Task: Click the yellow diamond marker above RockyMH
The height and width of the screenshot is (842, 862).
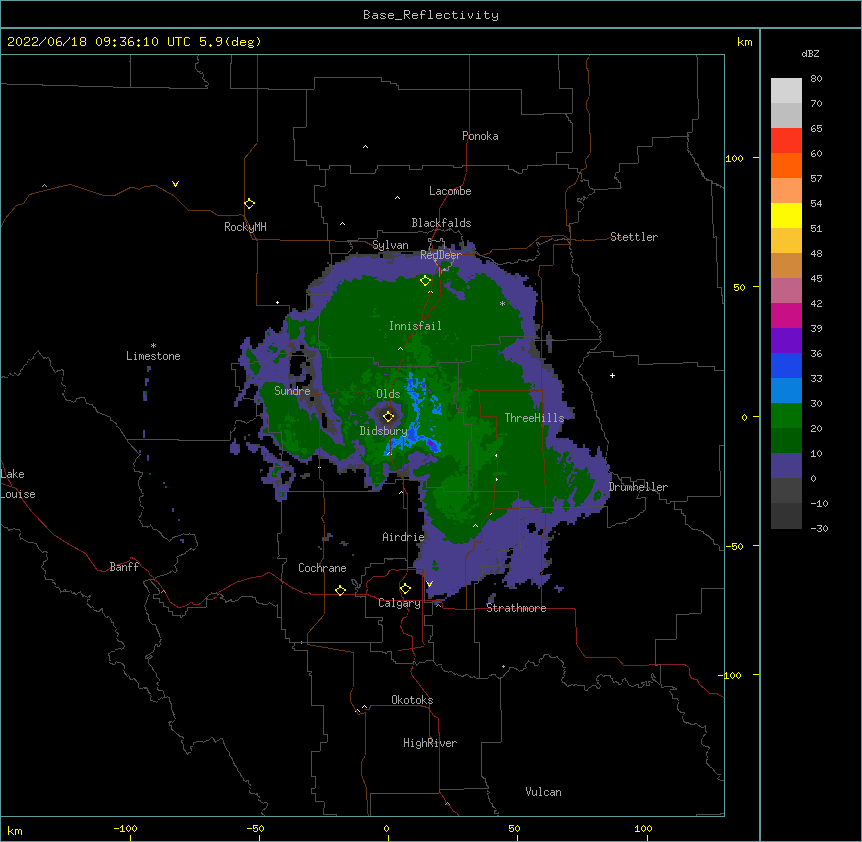Action: tap(249, 204)
